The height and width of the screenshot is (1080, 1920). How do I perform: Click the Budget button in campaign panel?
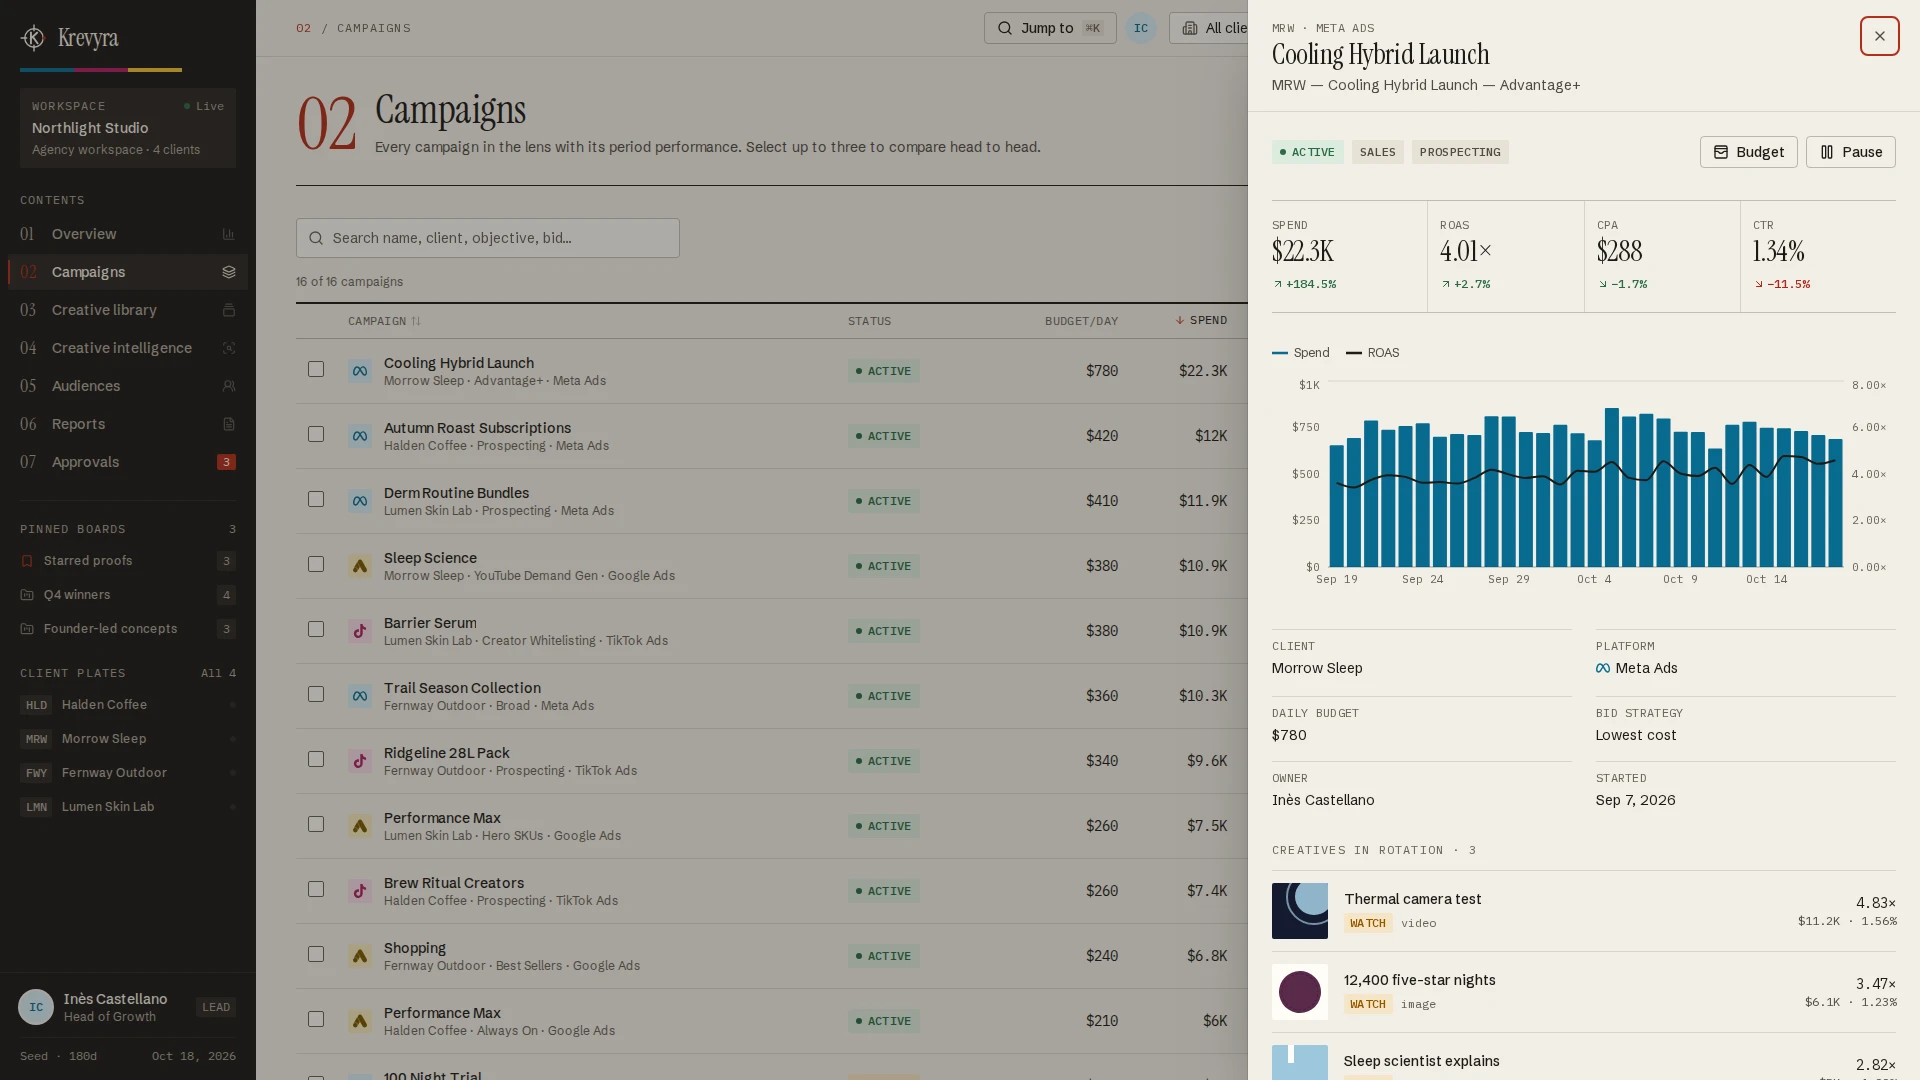point(1748,152)
